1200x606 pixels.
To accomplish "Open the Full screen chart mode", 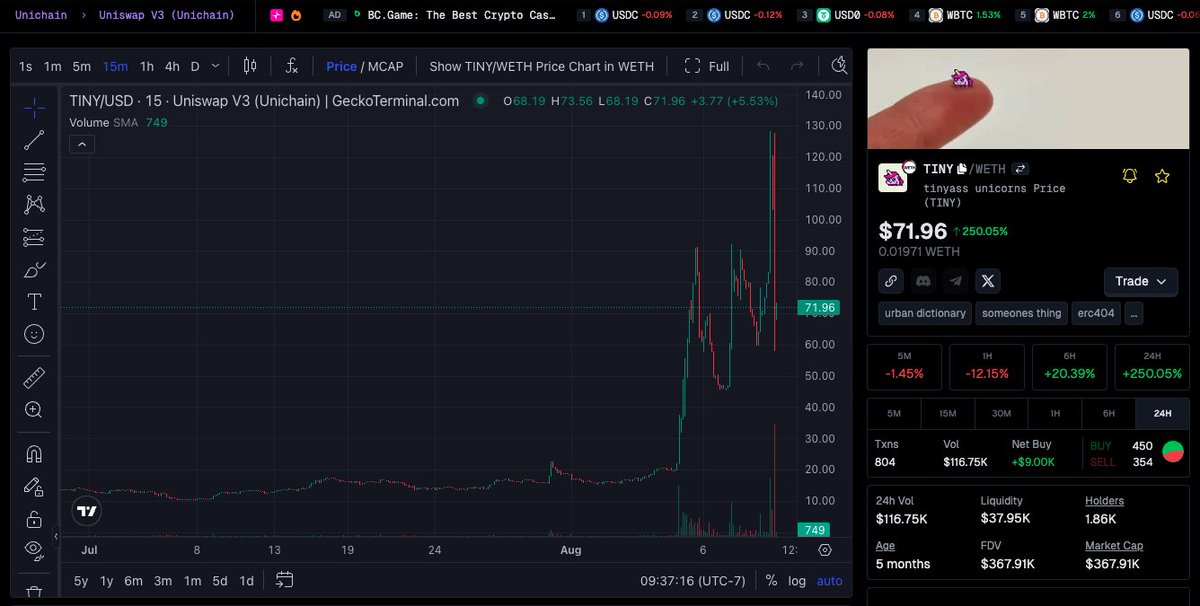I will [707, 66].
